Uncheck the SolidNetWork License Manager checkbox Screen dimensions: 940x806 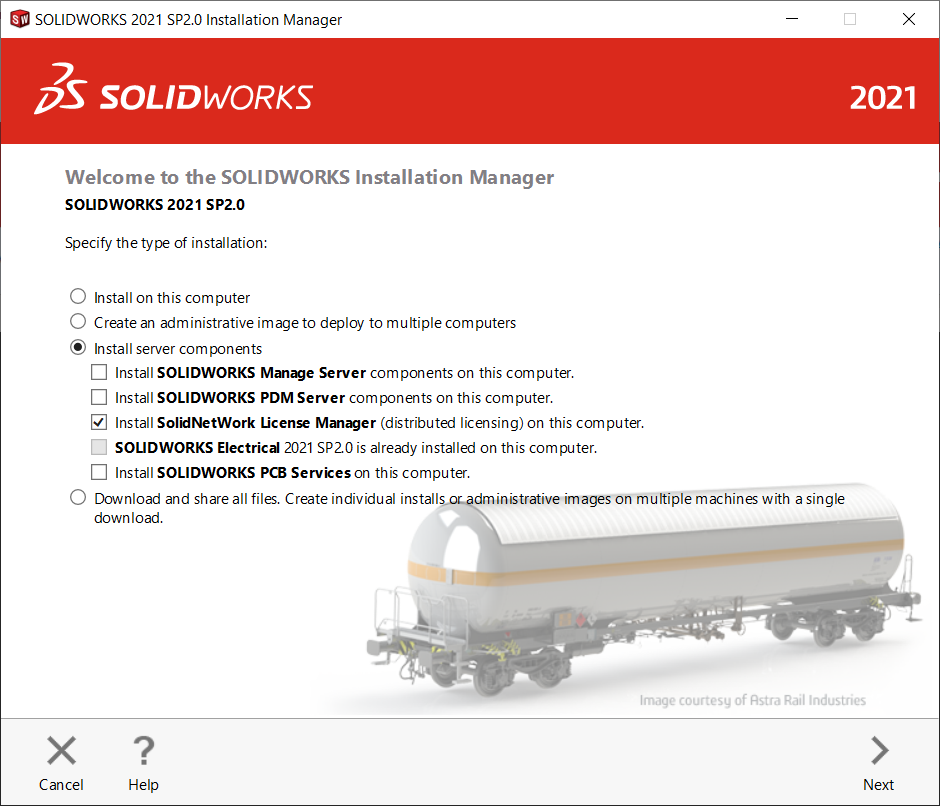click(x=99, y=421)
